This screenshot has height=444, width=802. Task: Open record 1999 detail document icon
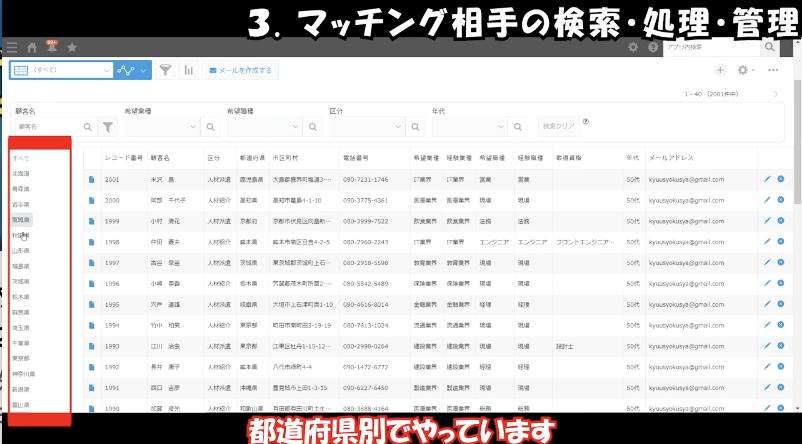[91, 221]
